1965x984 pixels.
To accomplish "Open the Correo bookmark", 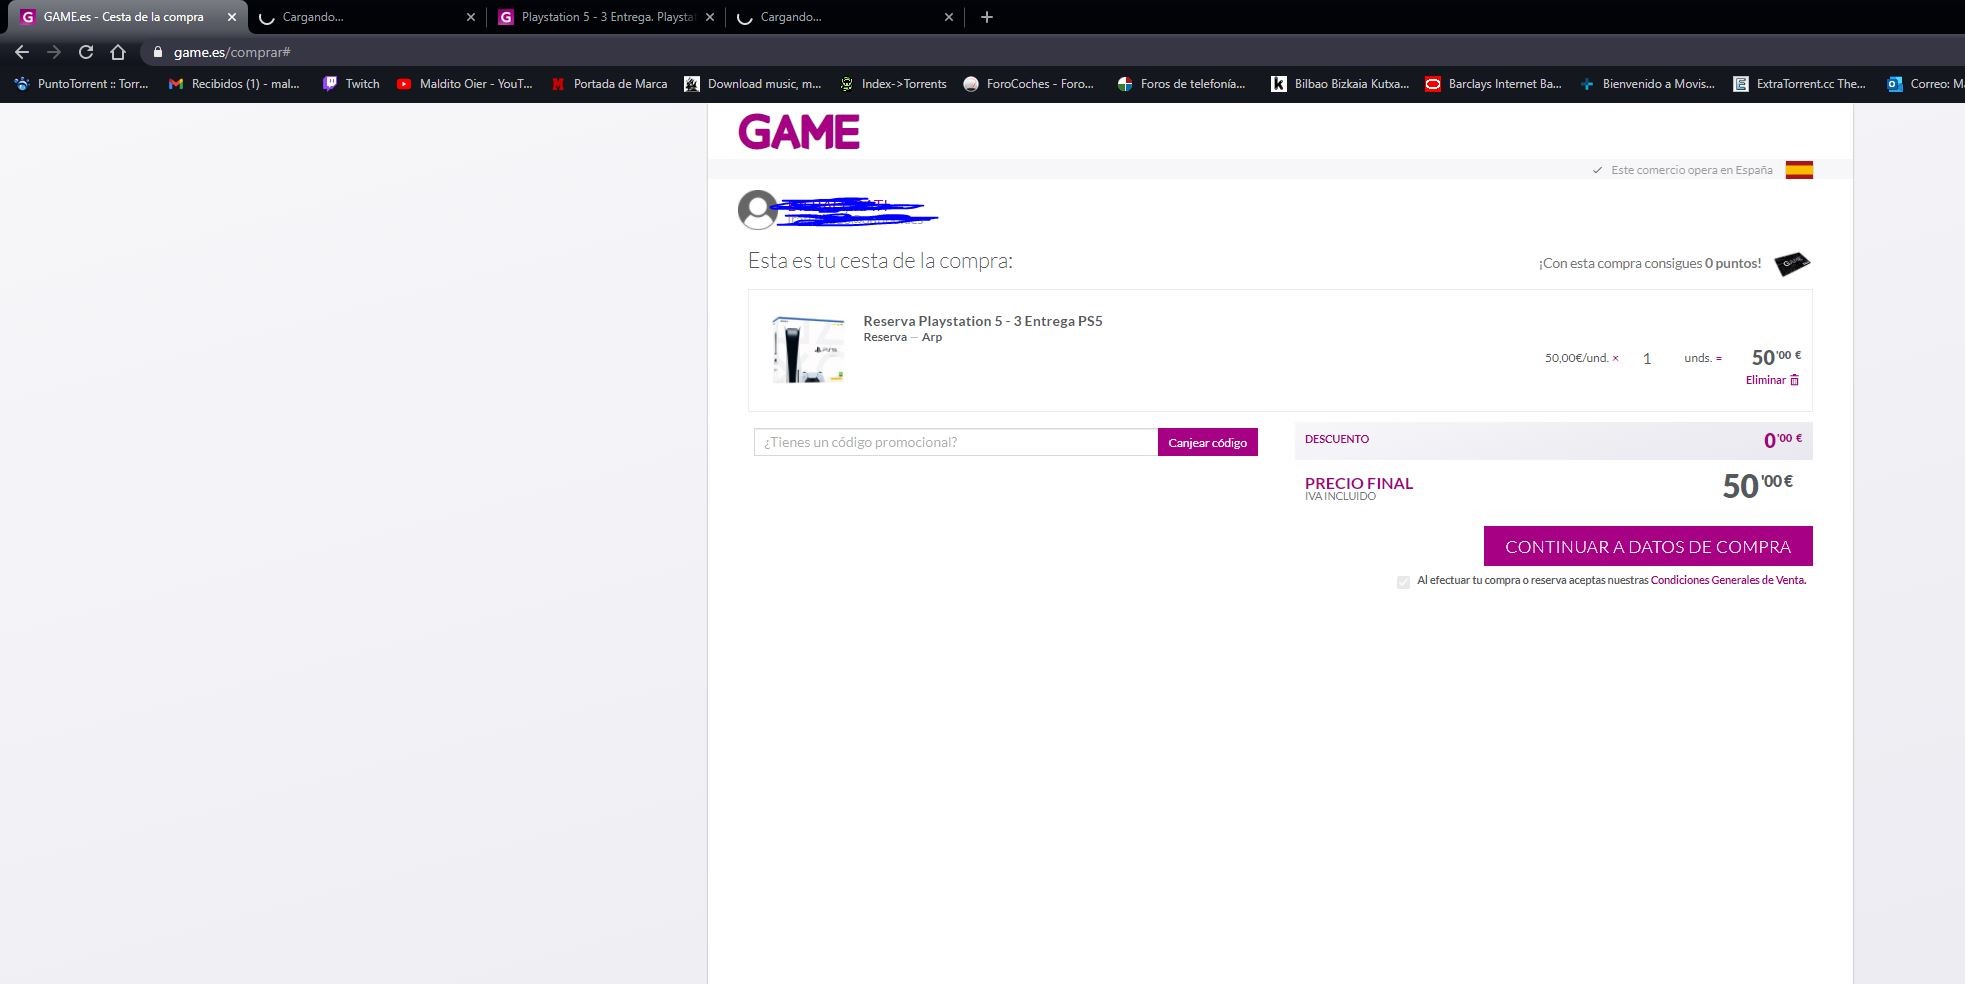I will [x=1925, y=84].
